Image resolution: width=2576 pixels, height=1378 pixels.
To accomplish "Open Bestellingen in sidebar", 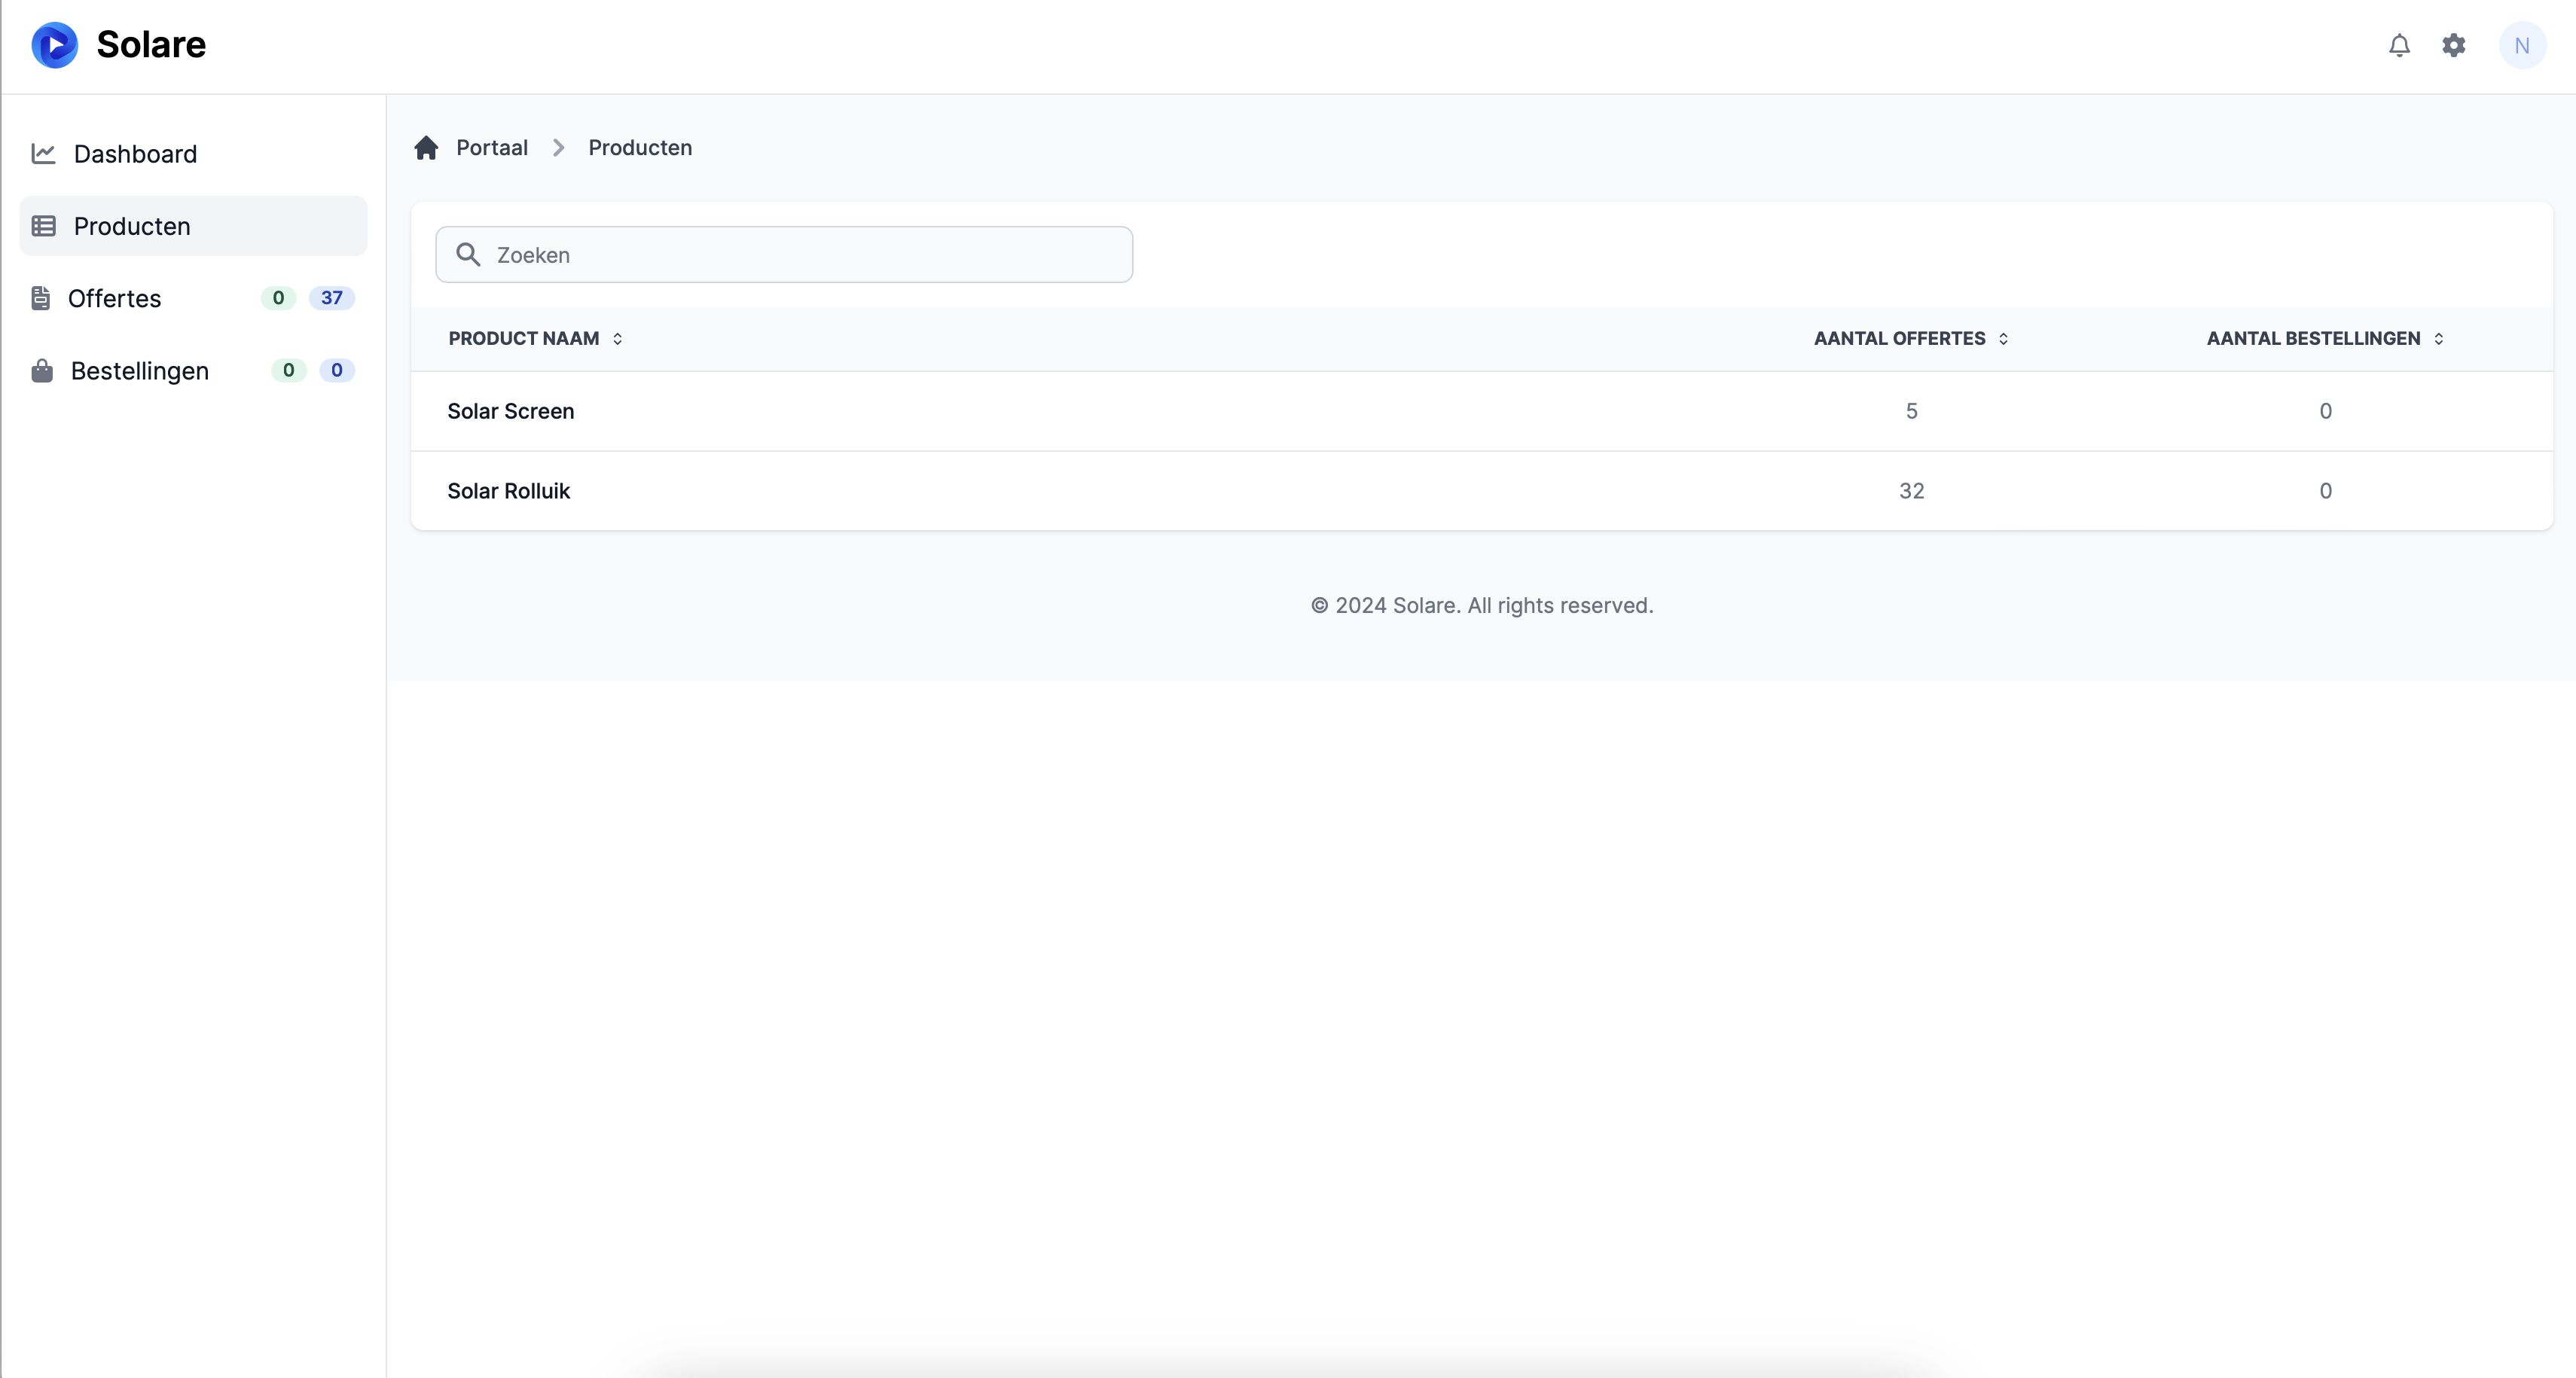I will tap(193, 370).
